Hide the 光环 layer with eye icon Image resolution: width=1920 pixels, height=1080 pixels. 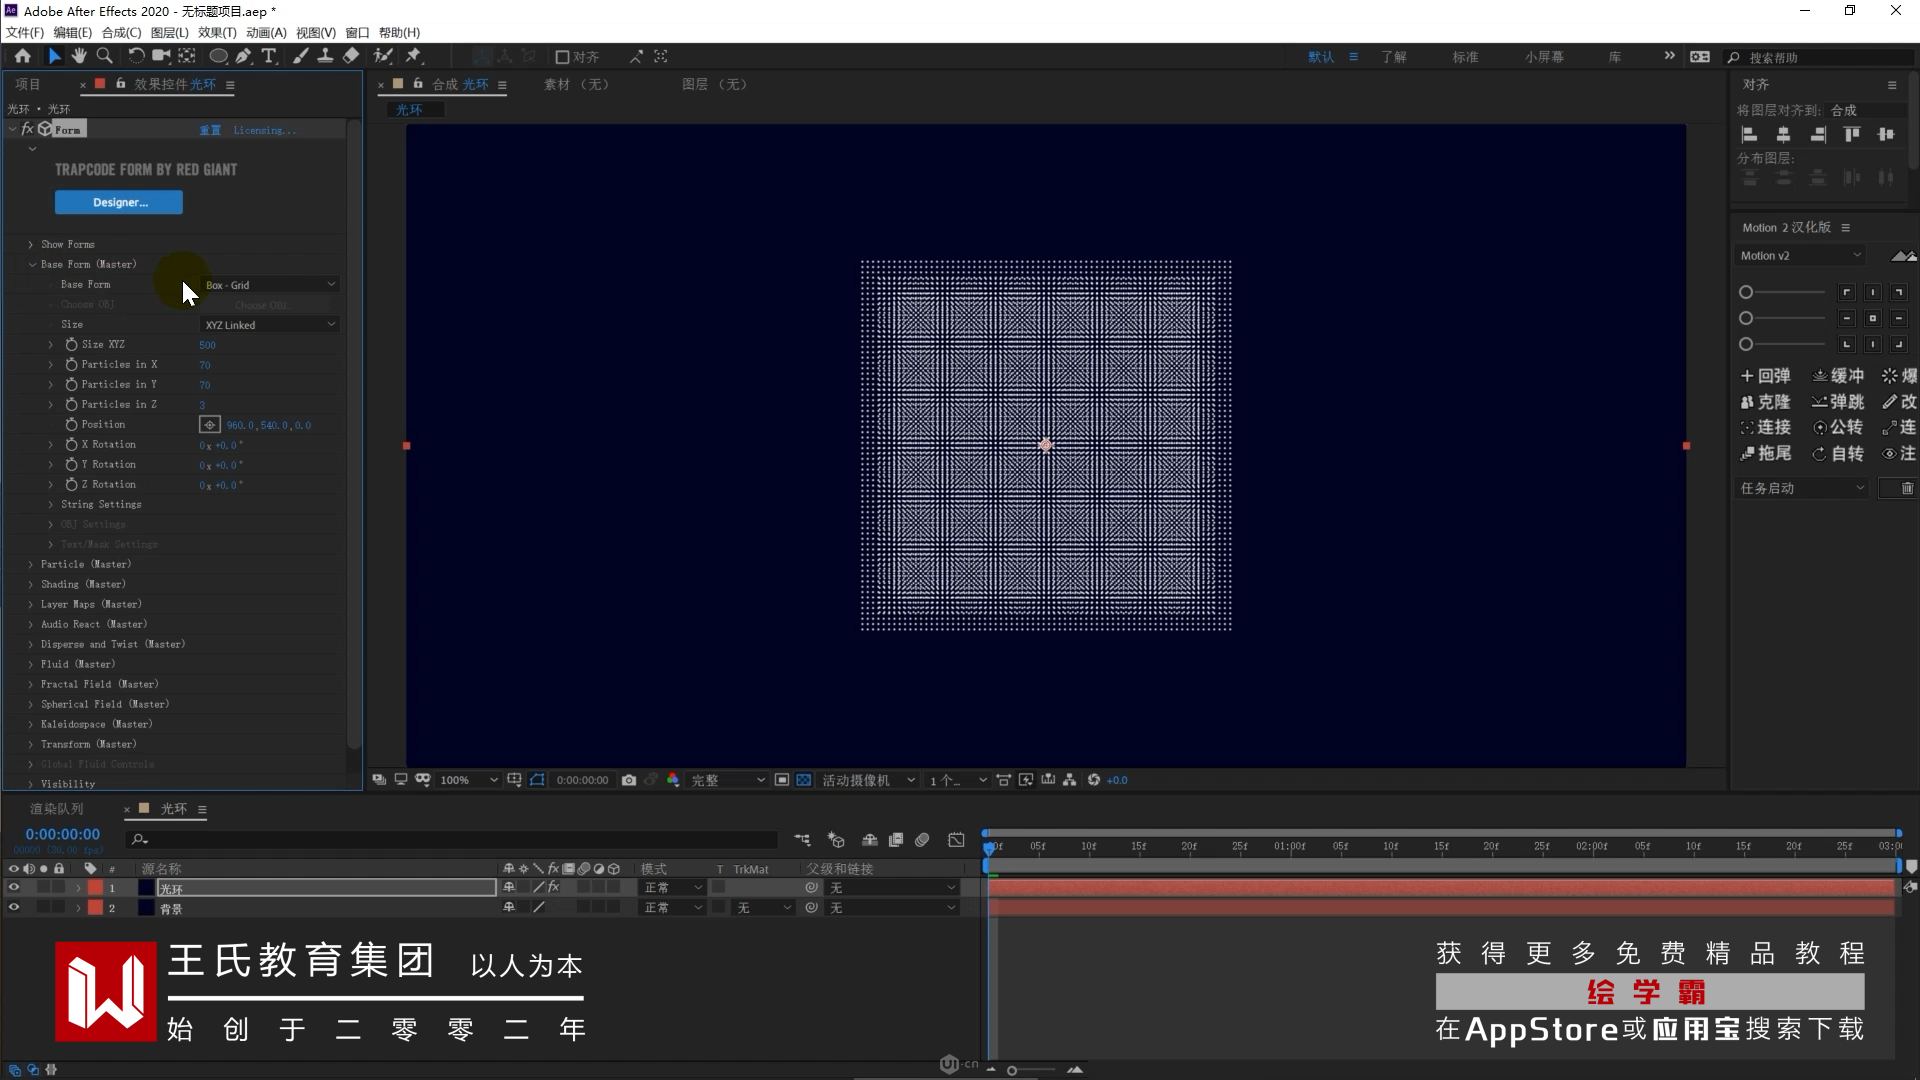coord(14,888)
